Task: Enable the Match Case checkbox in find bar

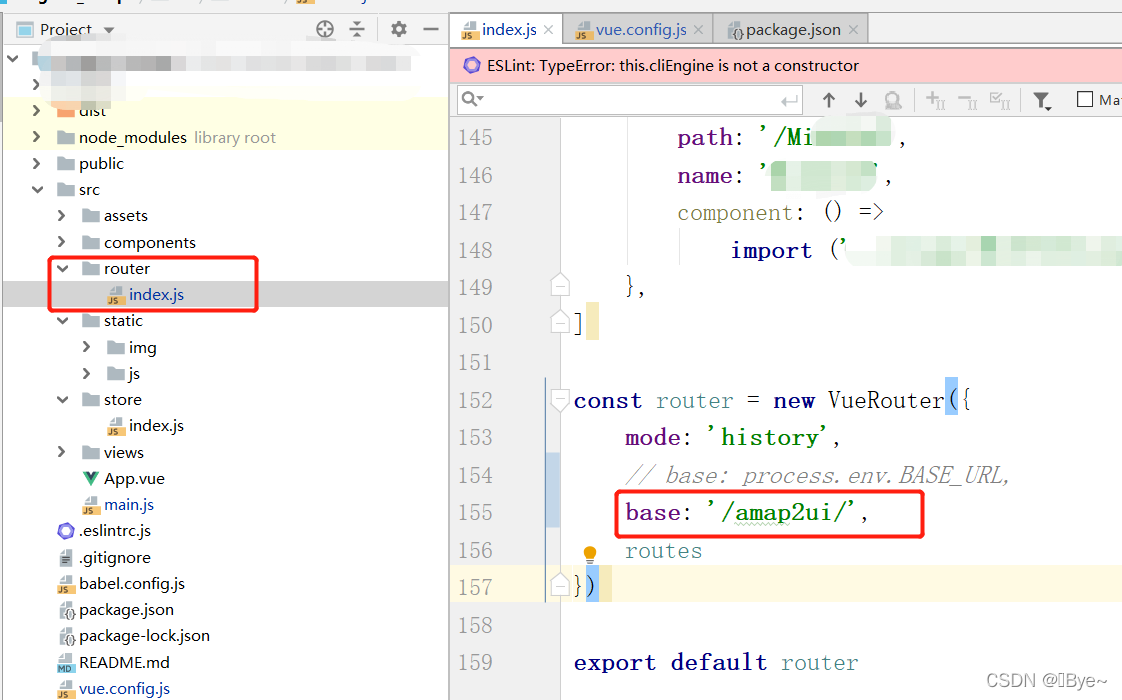Action: (1084, 99)
